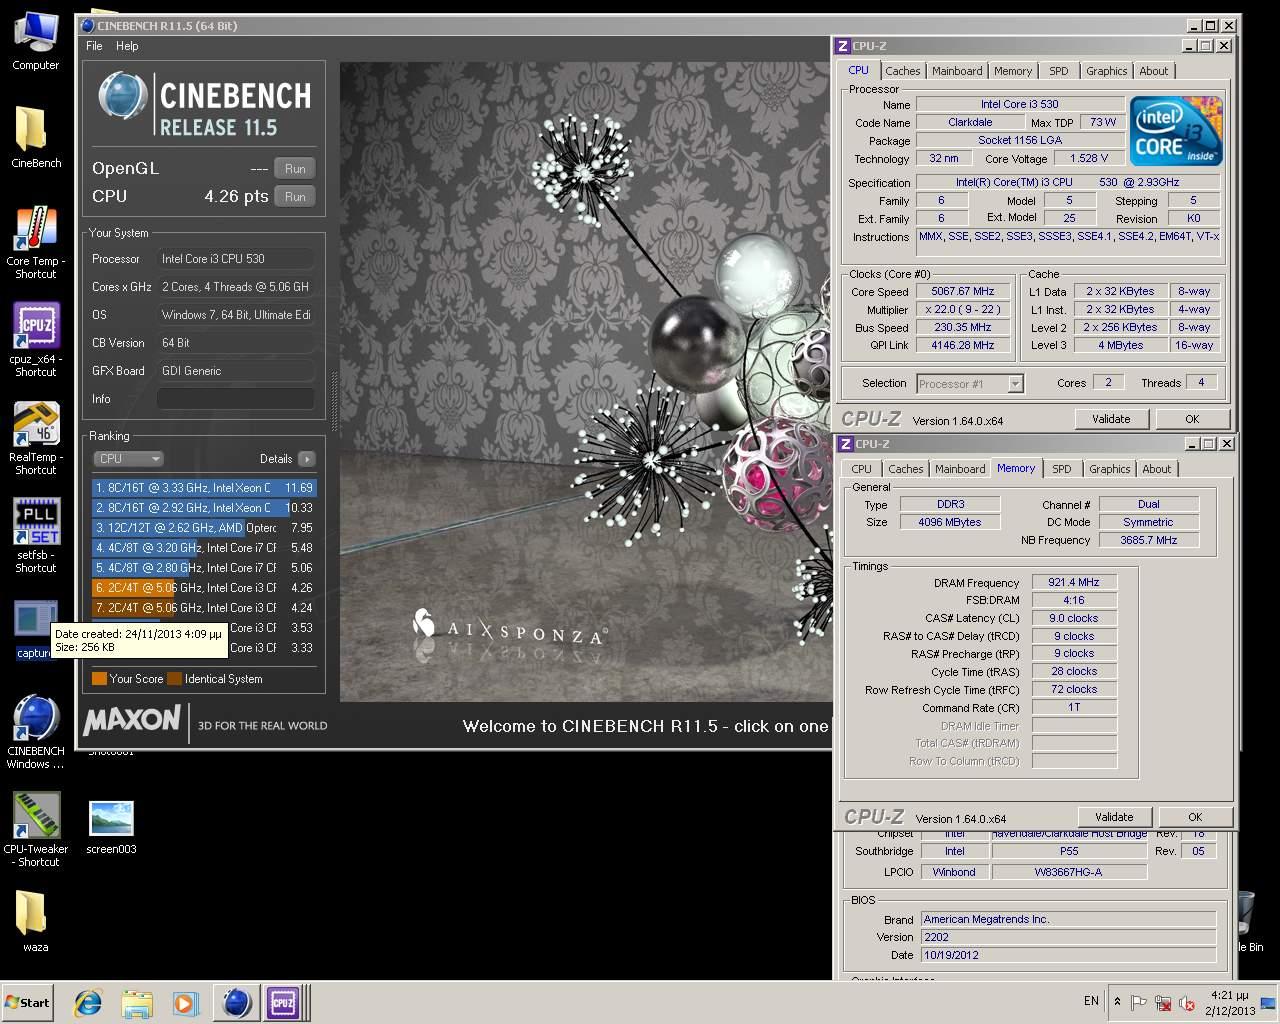Open Processor #1 selection dropdown
This screenshot has width=1280, height=1024.
click(x=969, y=383)
